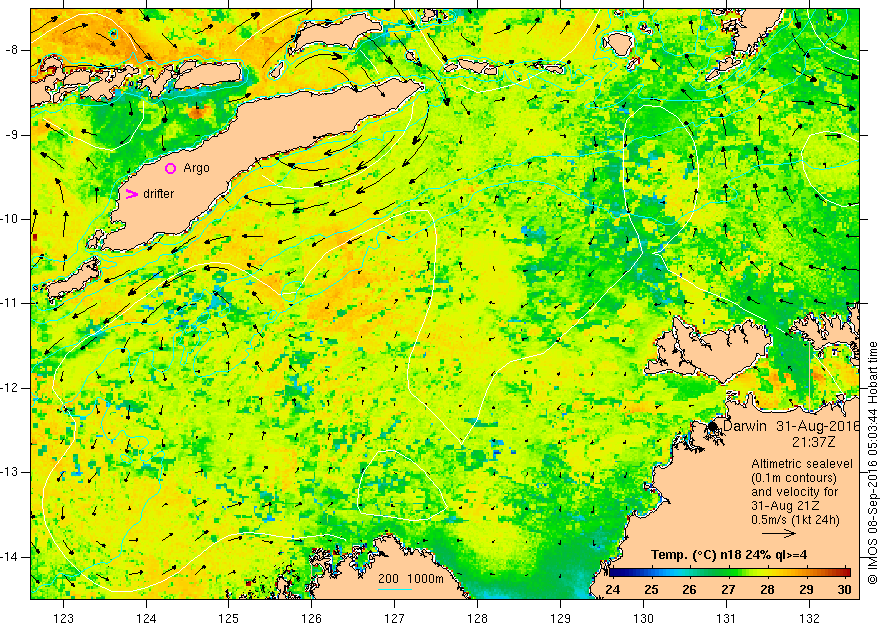Click the longitude axis label '126'
880x630 pixels.
(311, 618)
